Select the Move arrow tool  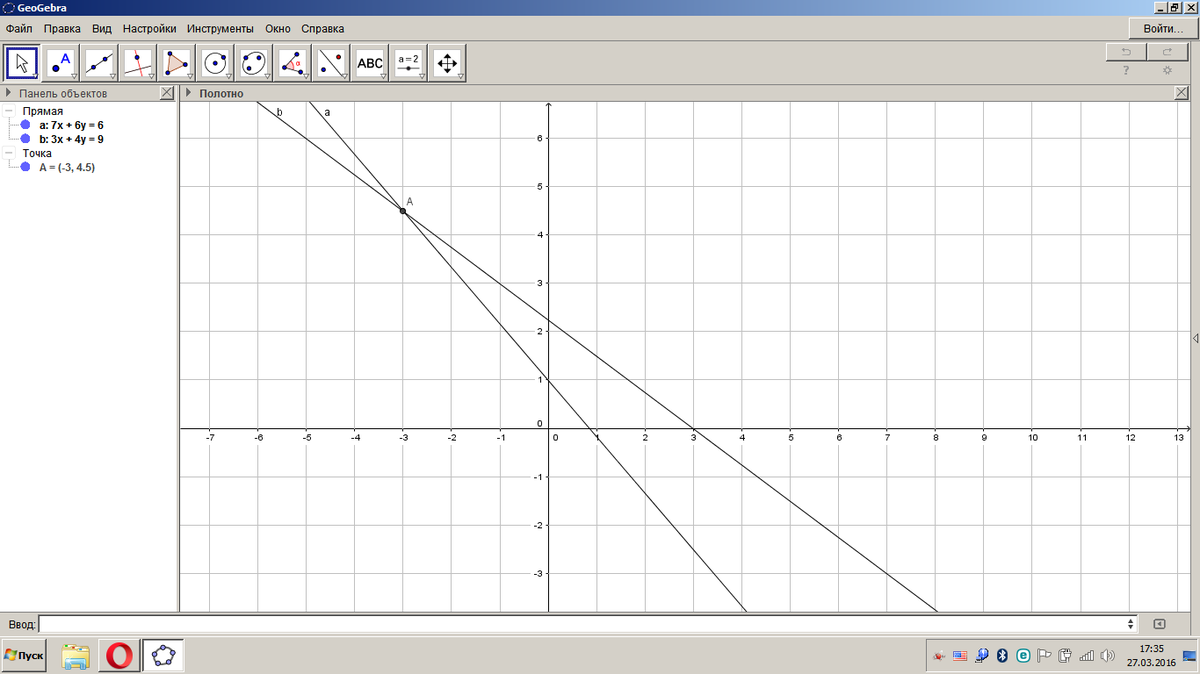22,63
